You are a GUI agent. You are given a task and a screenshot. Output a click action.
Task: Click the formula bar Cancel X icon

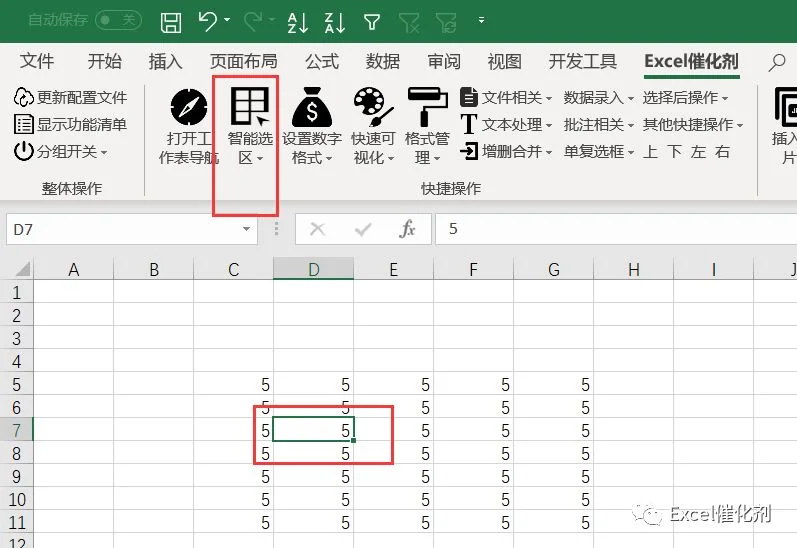(318, 229)
